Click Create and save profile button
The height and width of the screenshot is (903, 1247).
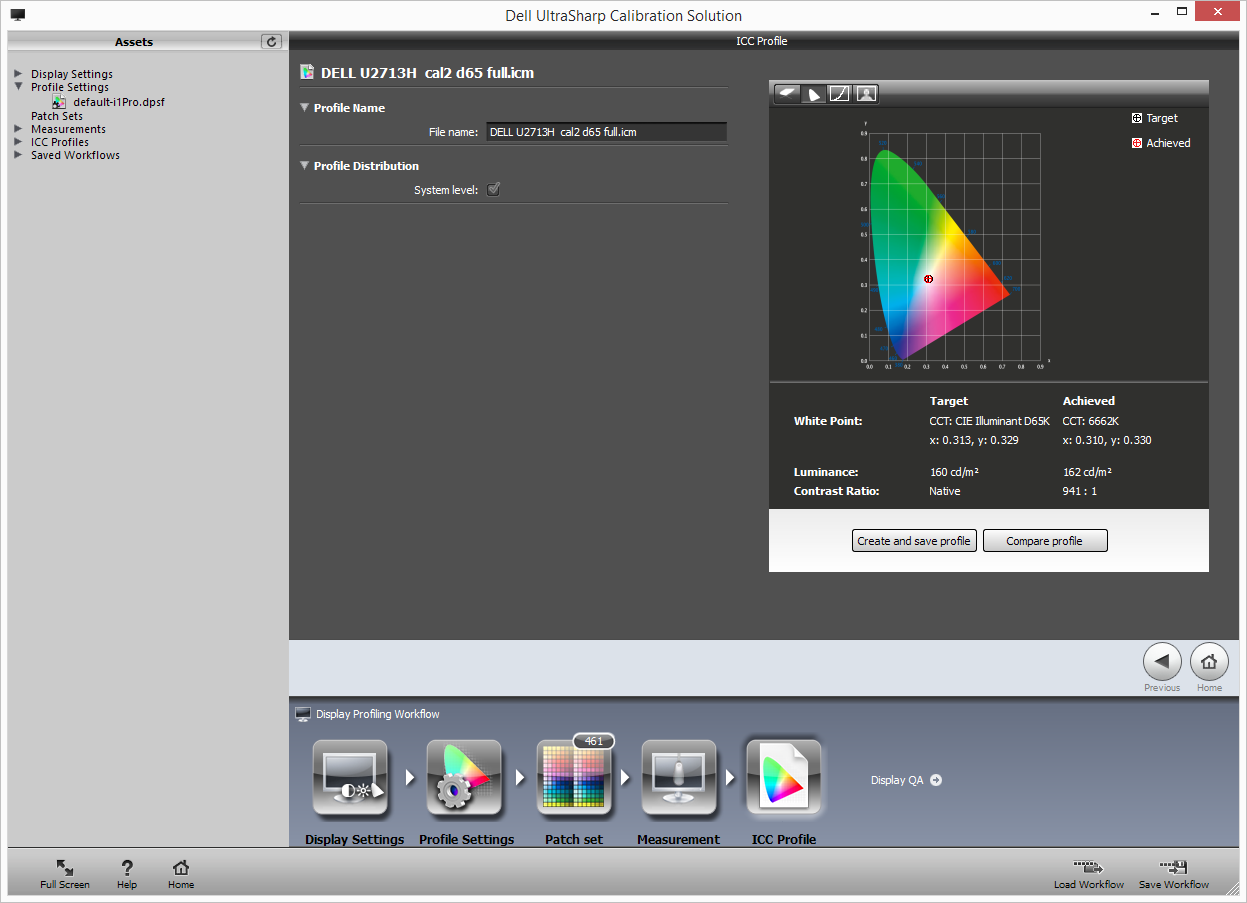click(x=914, y=541)
